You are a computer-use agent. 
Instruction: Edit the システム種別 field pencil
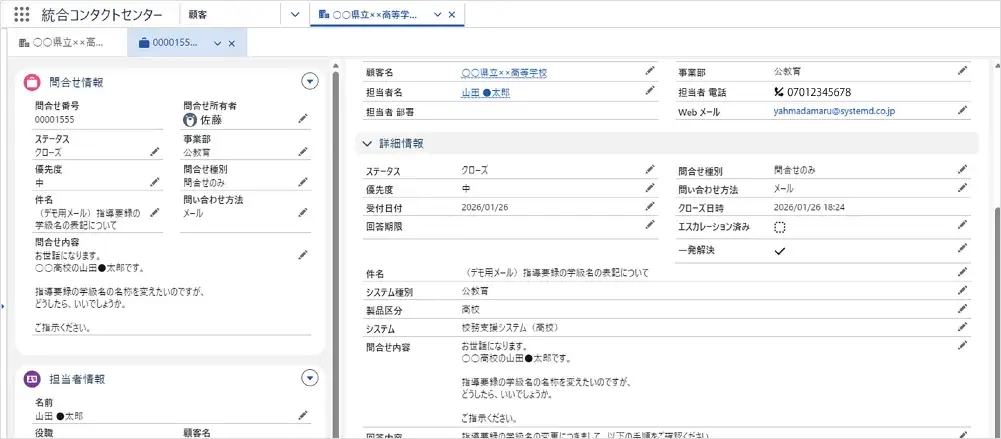963,290
